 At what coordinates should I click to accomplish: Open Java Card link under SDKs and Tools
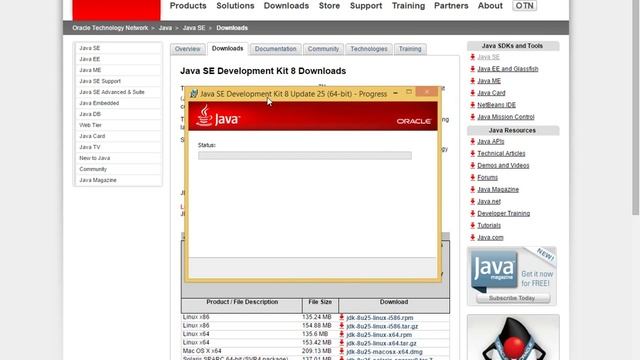click(x=491, y=93)
